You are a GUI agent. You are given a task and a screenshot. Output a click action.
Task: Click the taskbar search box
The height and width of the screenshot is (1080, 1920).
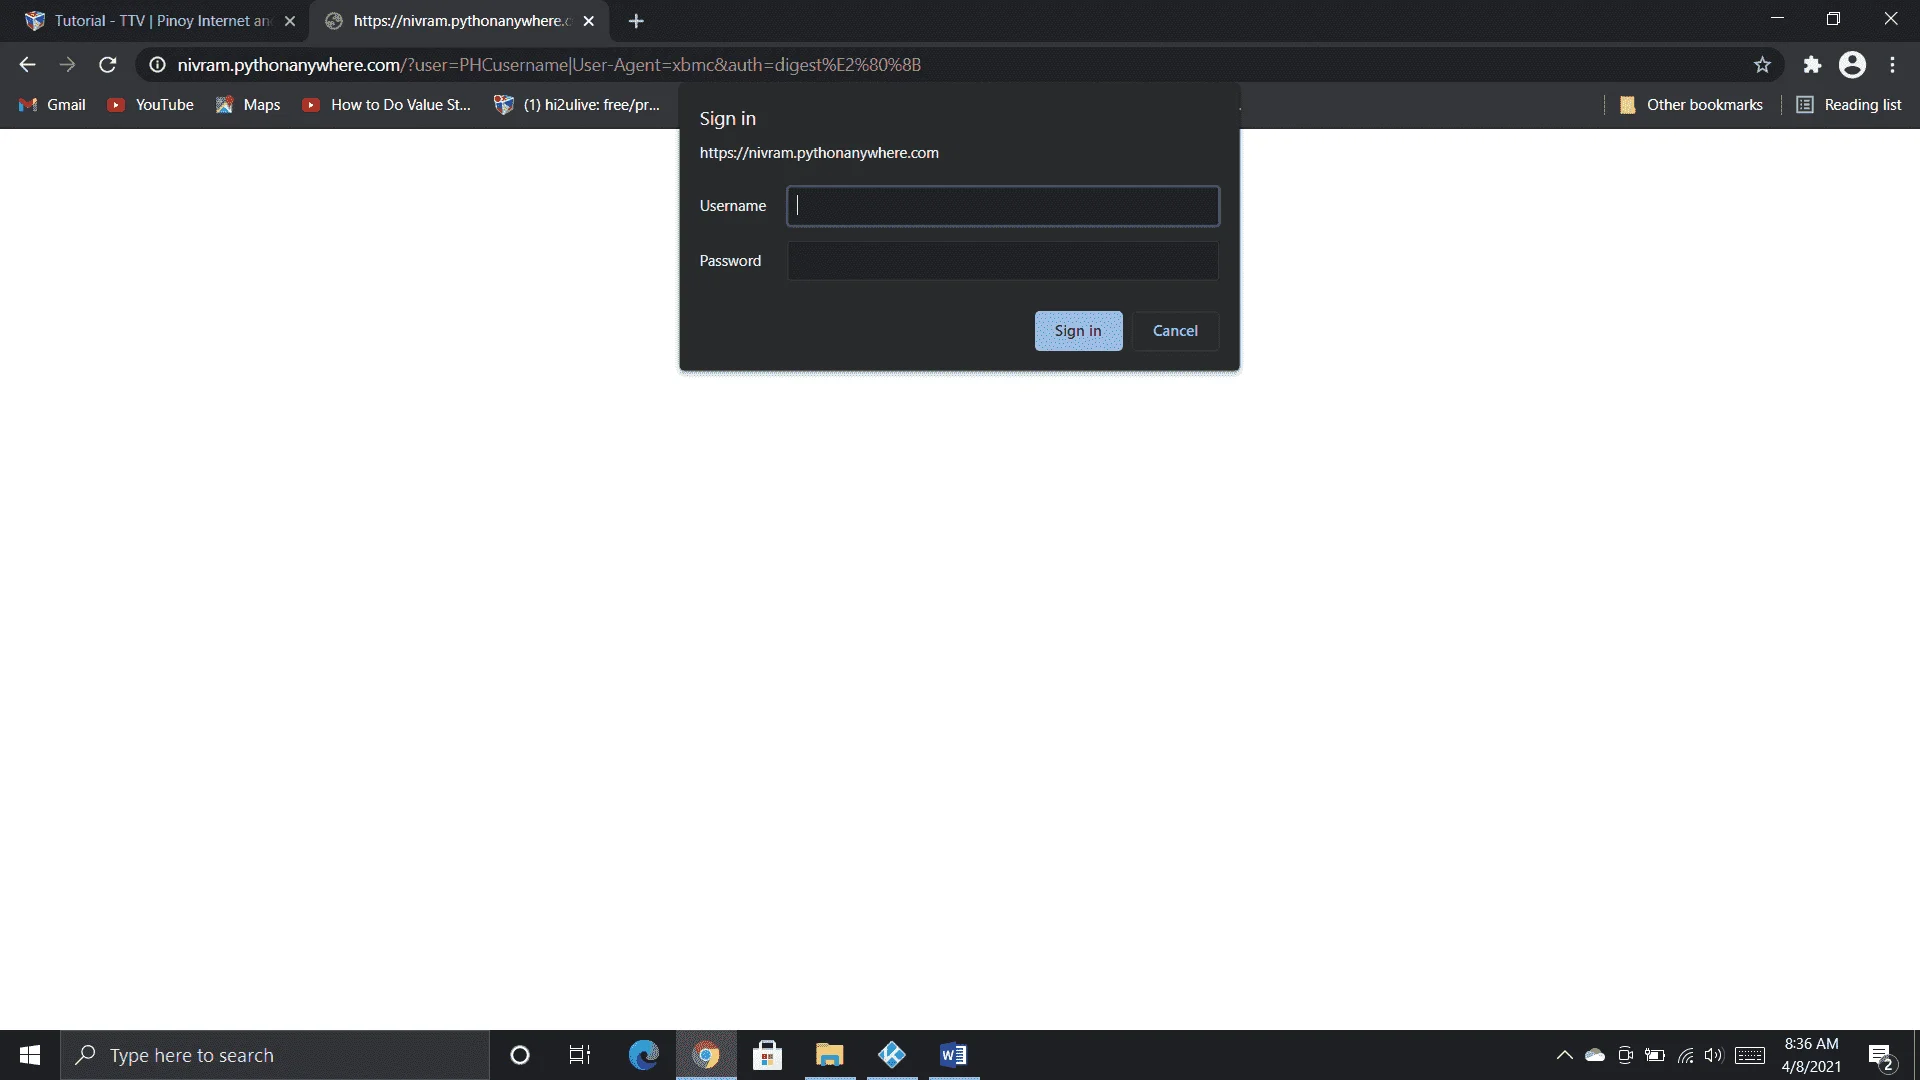tap(275, 1055)
